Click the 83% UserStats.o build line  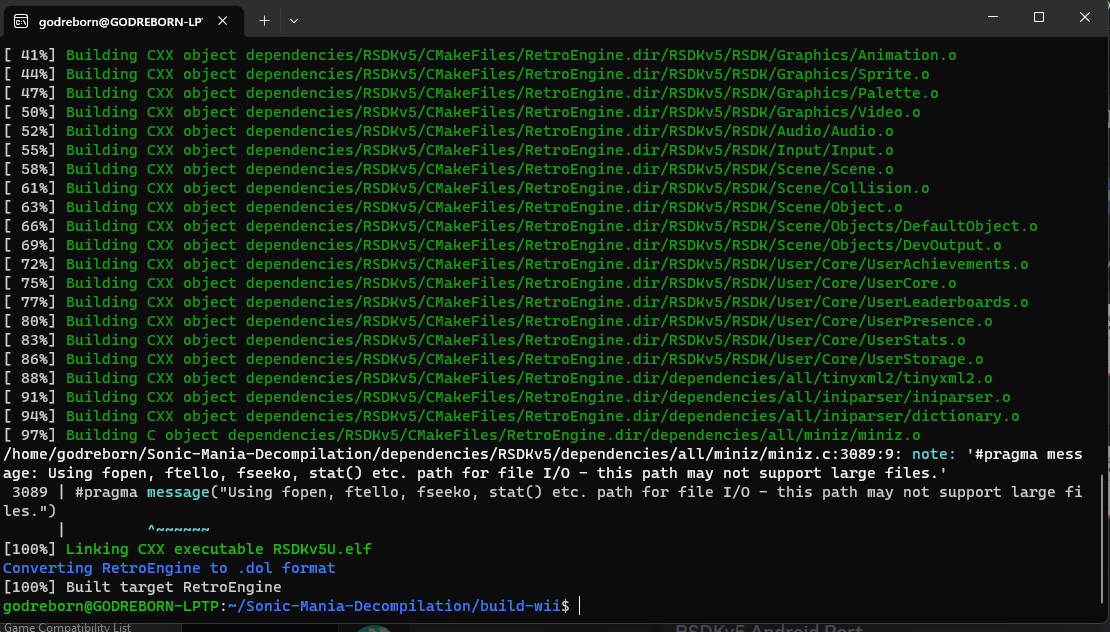(484, 340)
